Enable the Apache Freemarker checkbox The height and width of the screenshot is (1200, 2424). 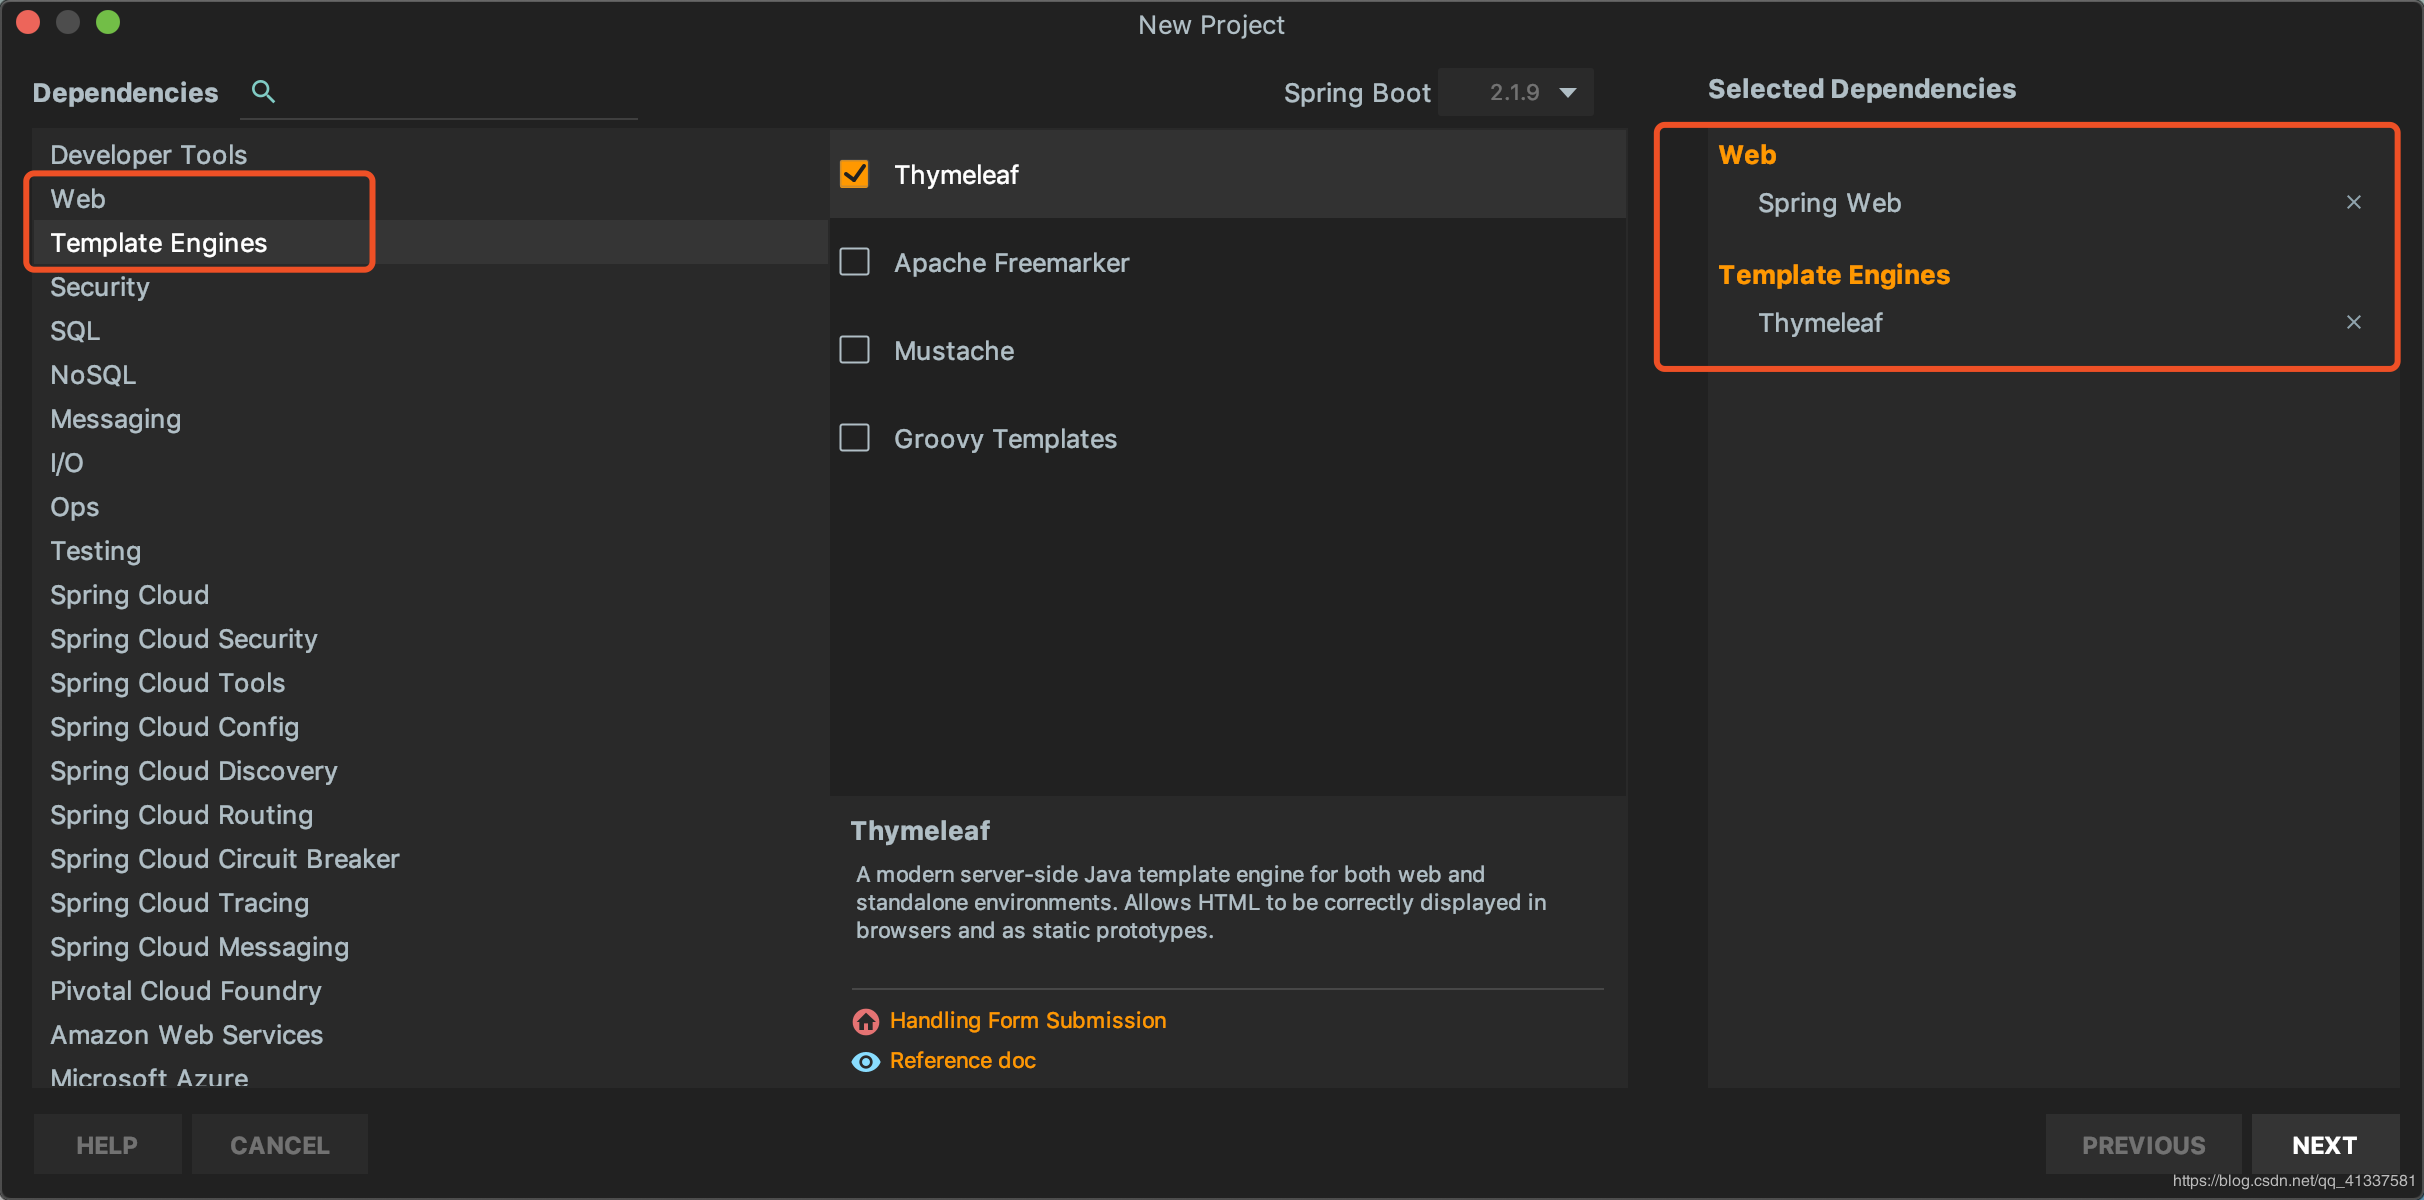855,263
